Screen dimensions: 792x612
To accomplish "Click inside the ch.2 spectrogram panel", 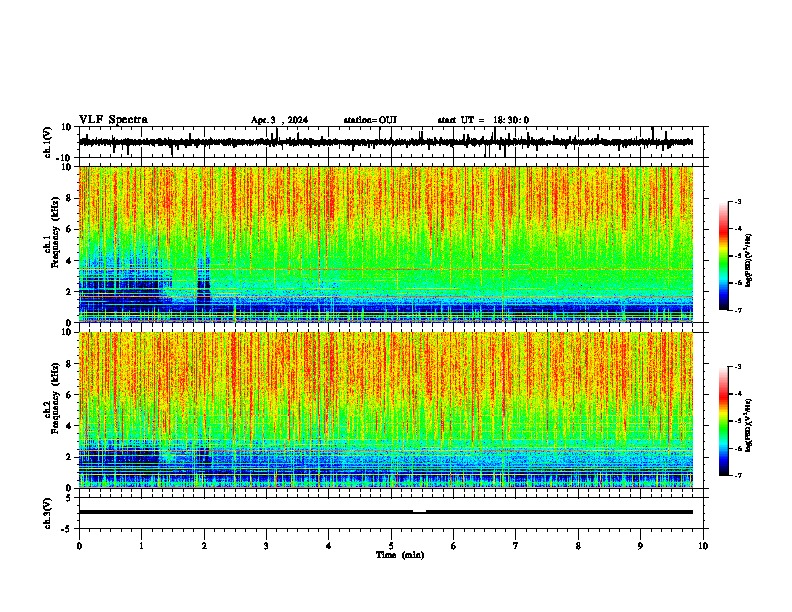I will (x=386, y=410).
